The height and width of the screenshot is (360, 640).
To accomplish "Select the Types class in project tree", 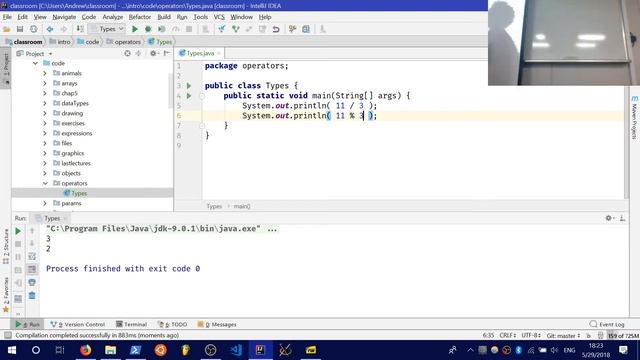I will click(75, 193).
